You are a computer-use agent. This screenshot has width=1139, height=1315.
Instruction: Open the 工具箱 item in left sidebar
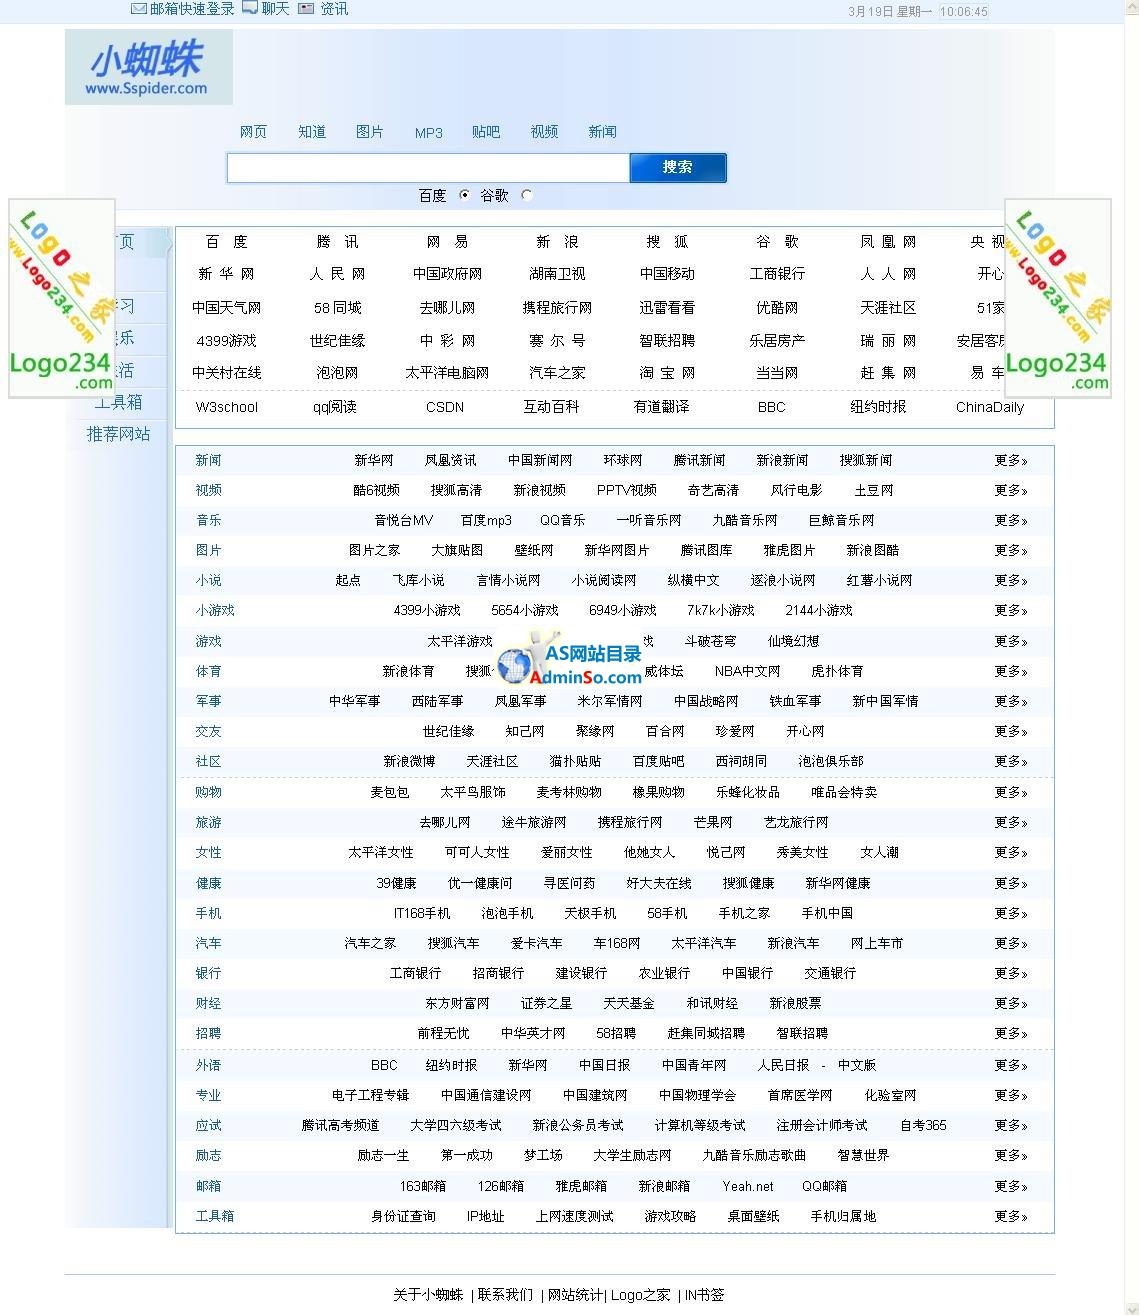118,402
